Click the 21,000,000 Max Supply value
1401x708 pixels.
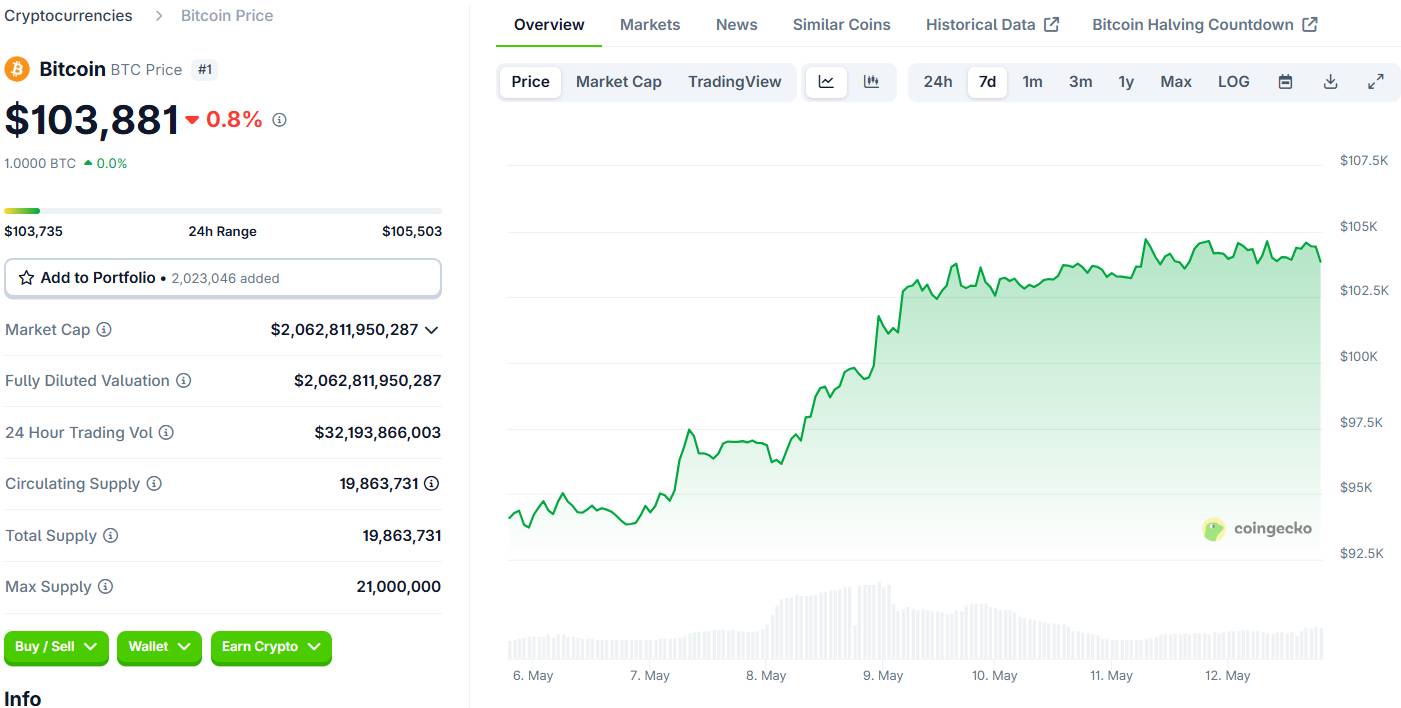pyautogui.click(x=399, y=587)
